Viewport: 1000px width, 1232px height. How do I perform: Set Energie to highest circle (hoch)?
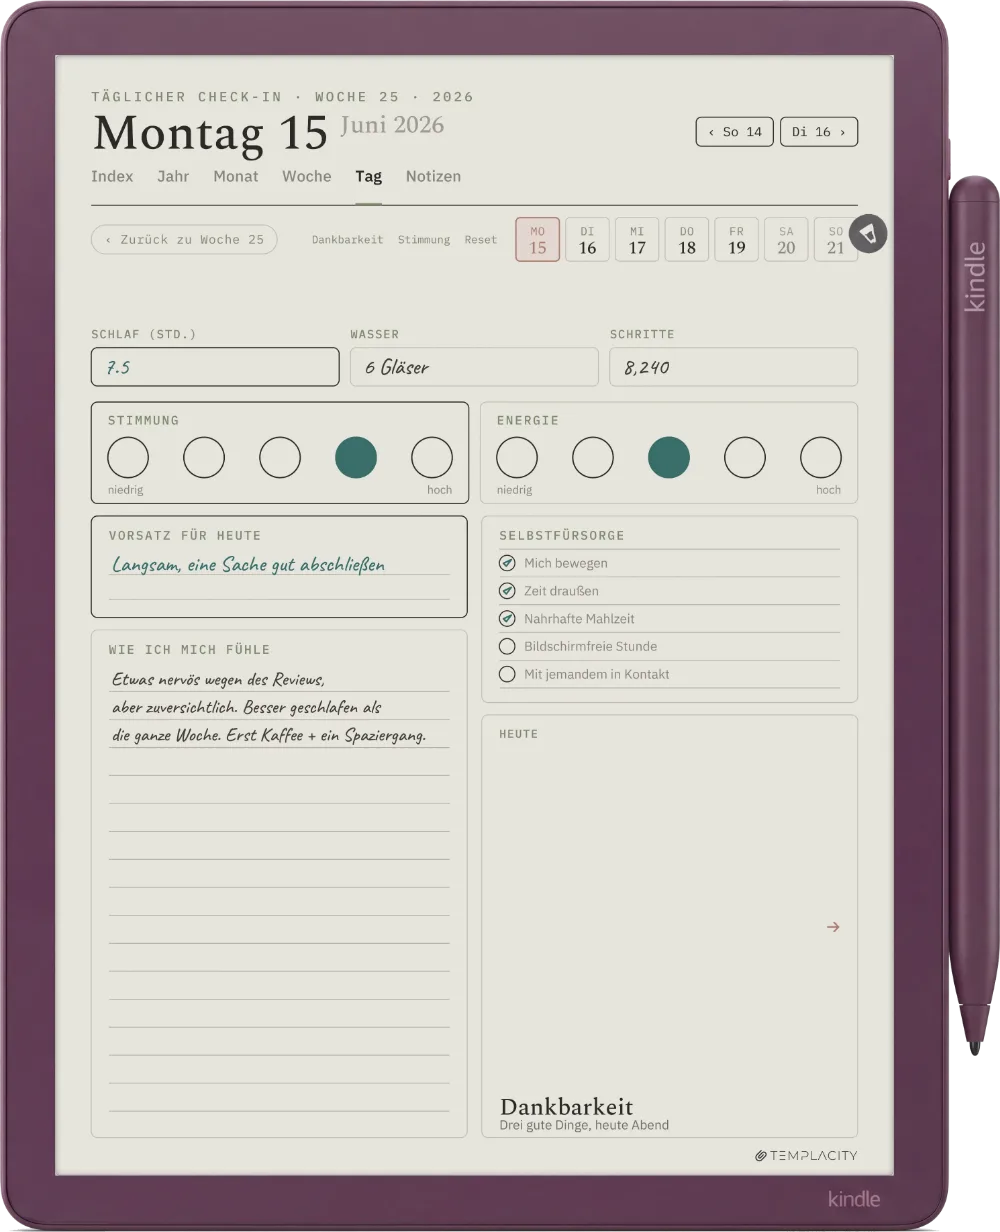[821, 457]
